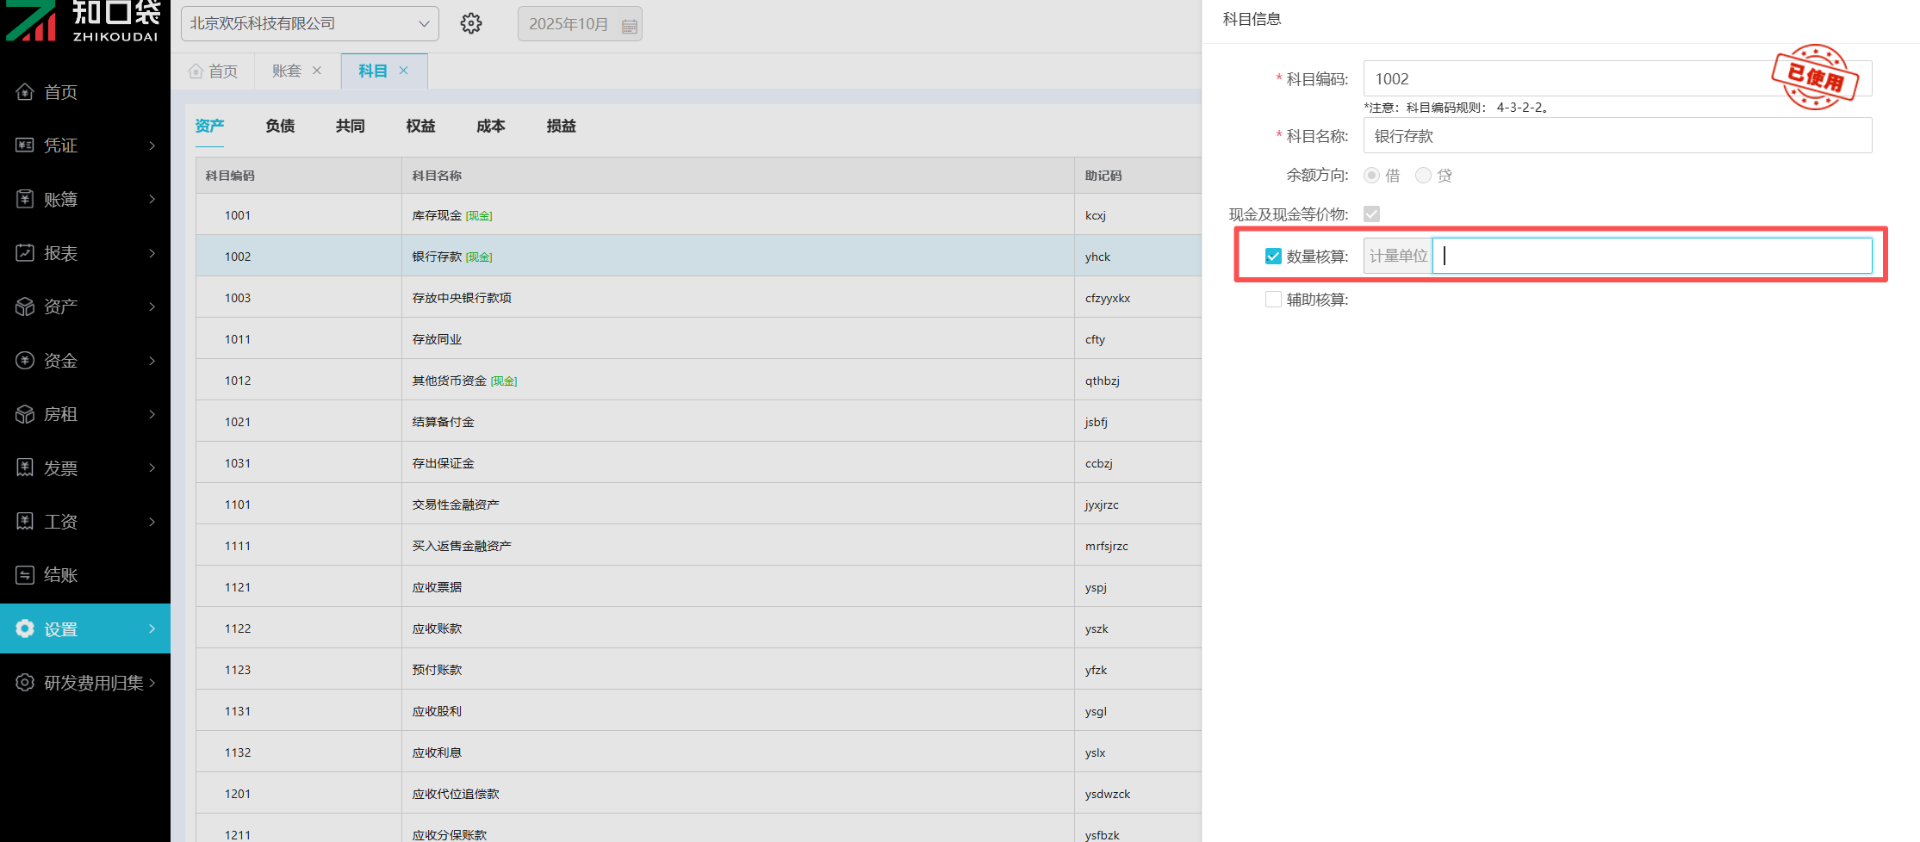The width and height of the screenshot is (1920, 842).
Task: Select the 报表 report icon in sidebar
Action: tap(25, 253)
